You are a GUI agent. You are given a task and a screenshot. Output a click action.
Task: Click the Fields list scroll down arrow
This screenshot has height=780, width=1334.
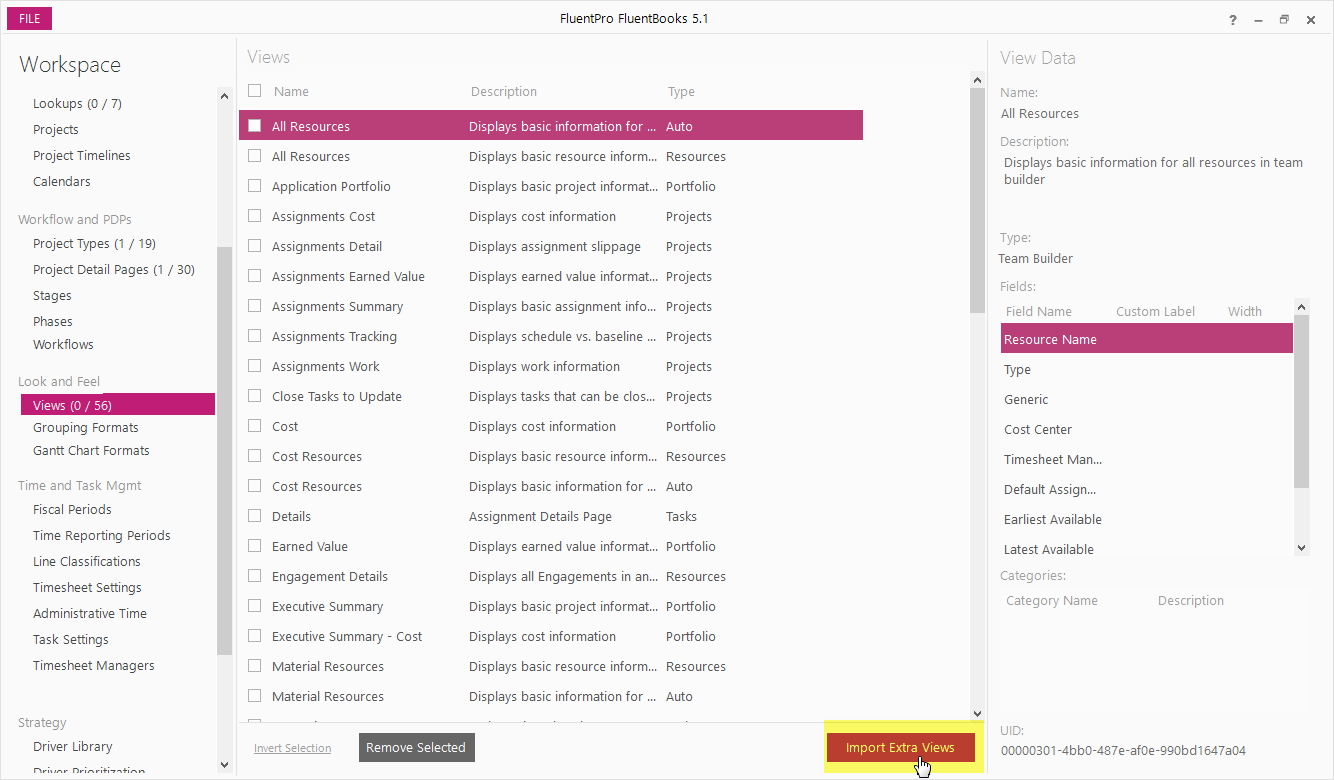1301,547
